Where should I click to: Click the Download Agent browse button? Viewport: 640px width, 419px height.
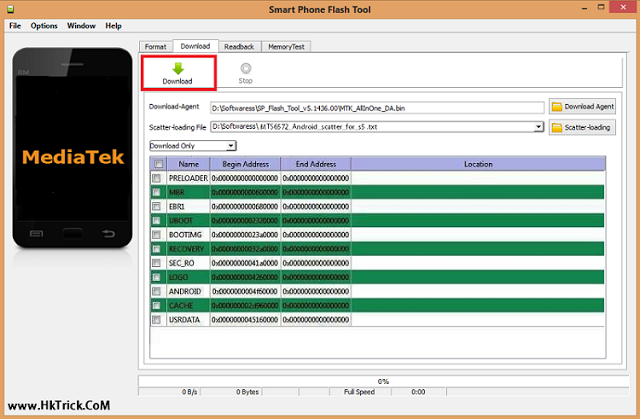click(582, 106)
